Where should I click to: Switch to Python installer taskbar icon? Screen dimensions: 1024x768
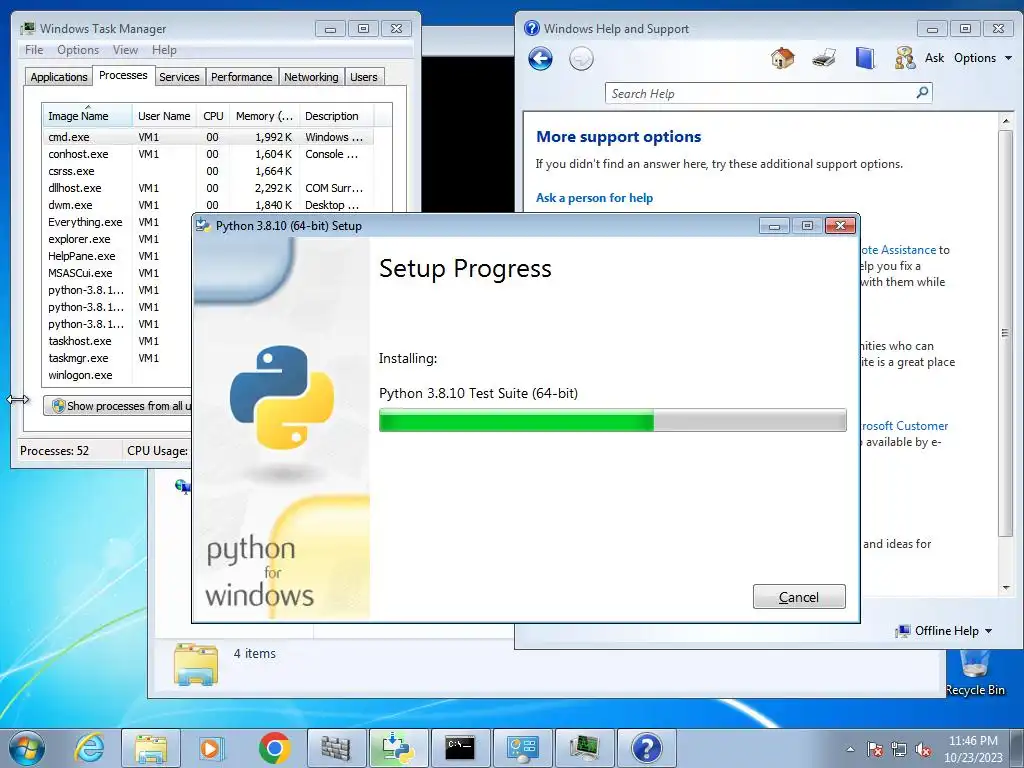point(397,748)
